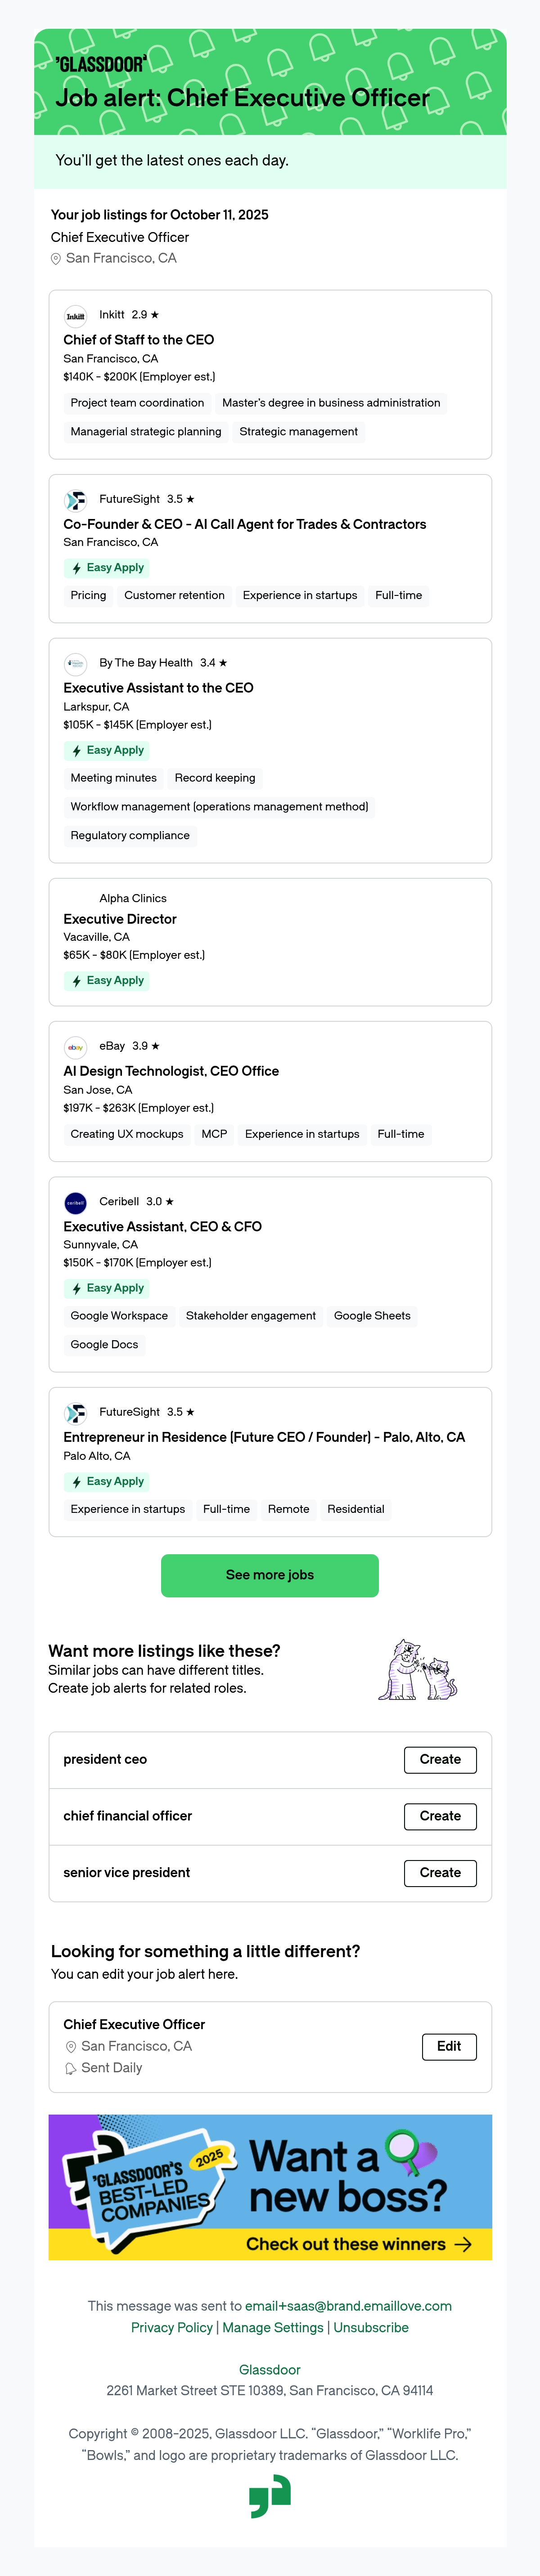Open the Best-Led Companies banner
The width and height of the screenshot is (540, 2576).
click(270, 2187)
